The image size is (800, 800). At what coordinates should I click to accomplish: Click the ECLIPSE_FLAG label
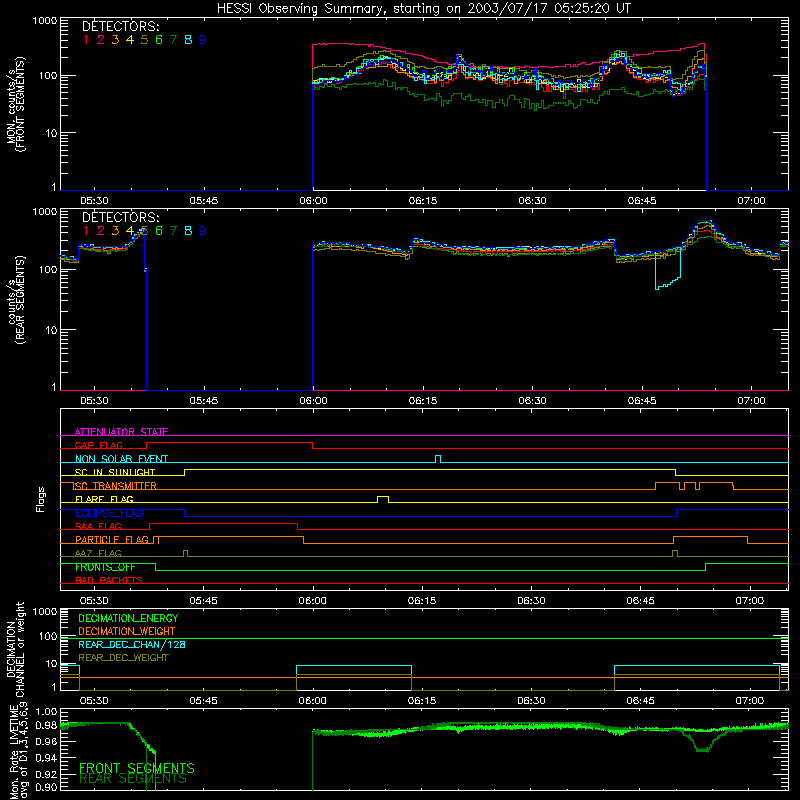click(109, 513)
